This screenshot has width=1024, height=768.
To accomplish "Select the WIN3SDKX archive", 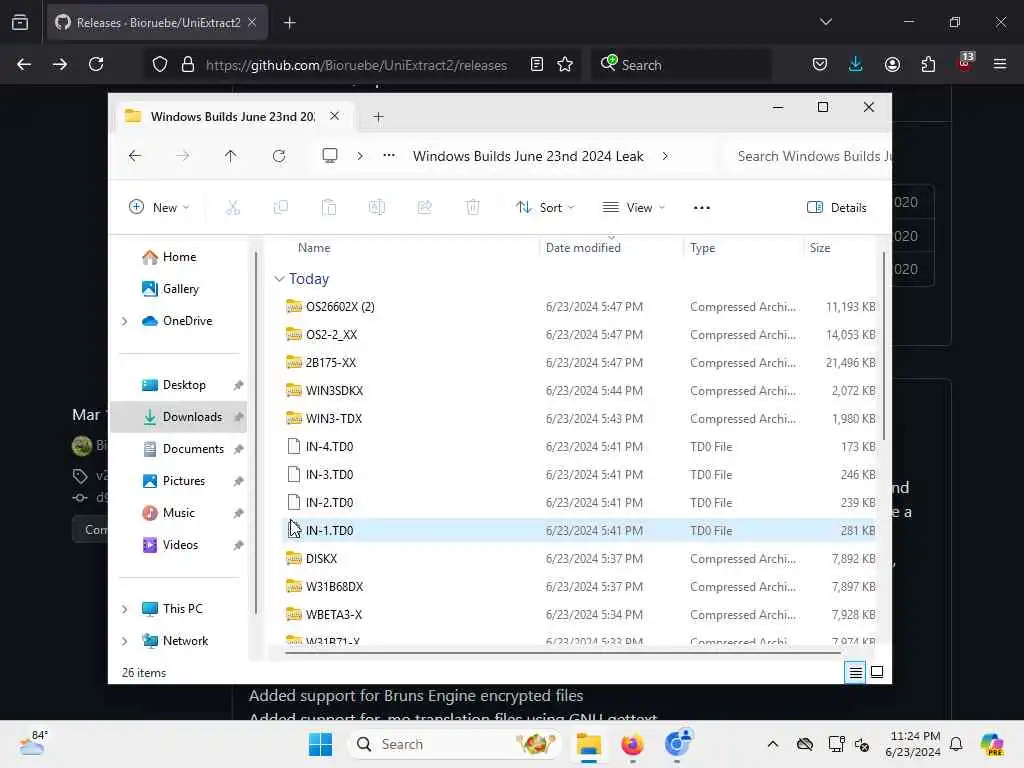I will pos(334,391).
